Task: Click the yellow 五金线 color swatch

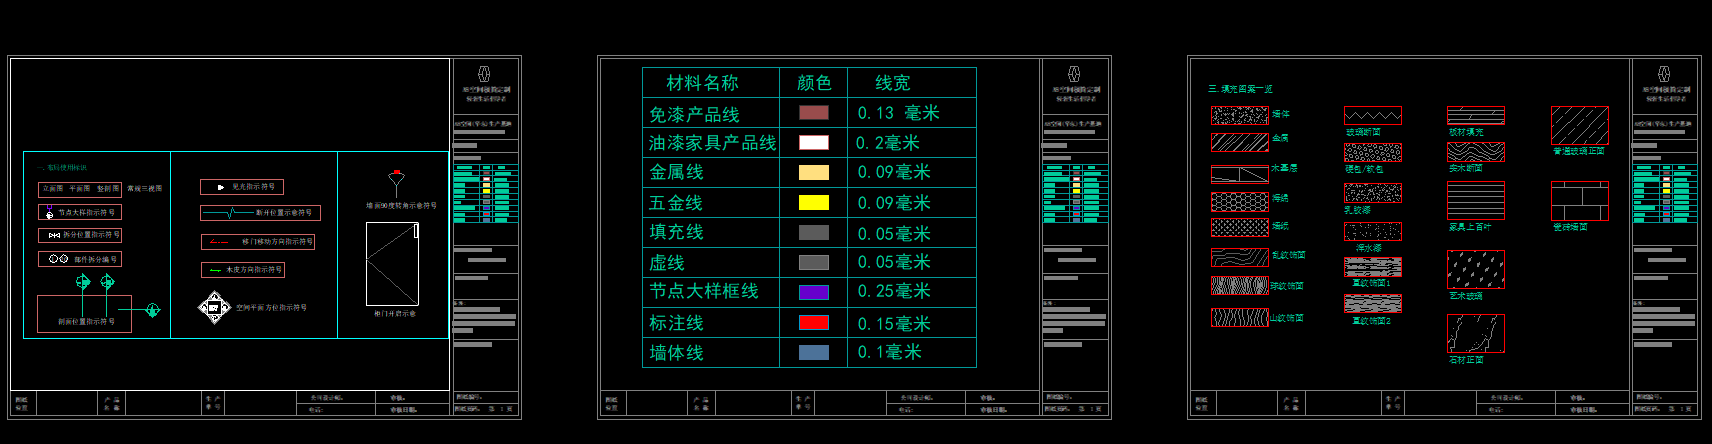Action: coord(813,203)
